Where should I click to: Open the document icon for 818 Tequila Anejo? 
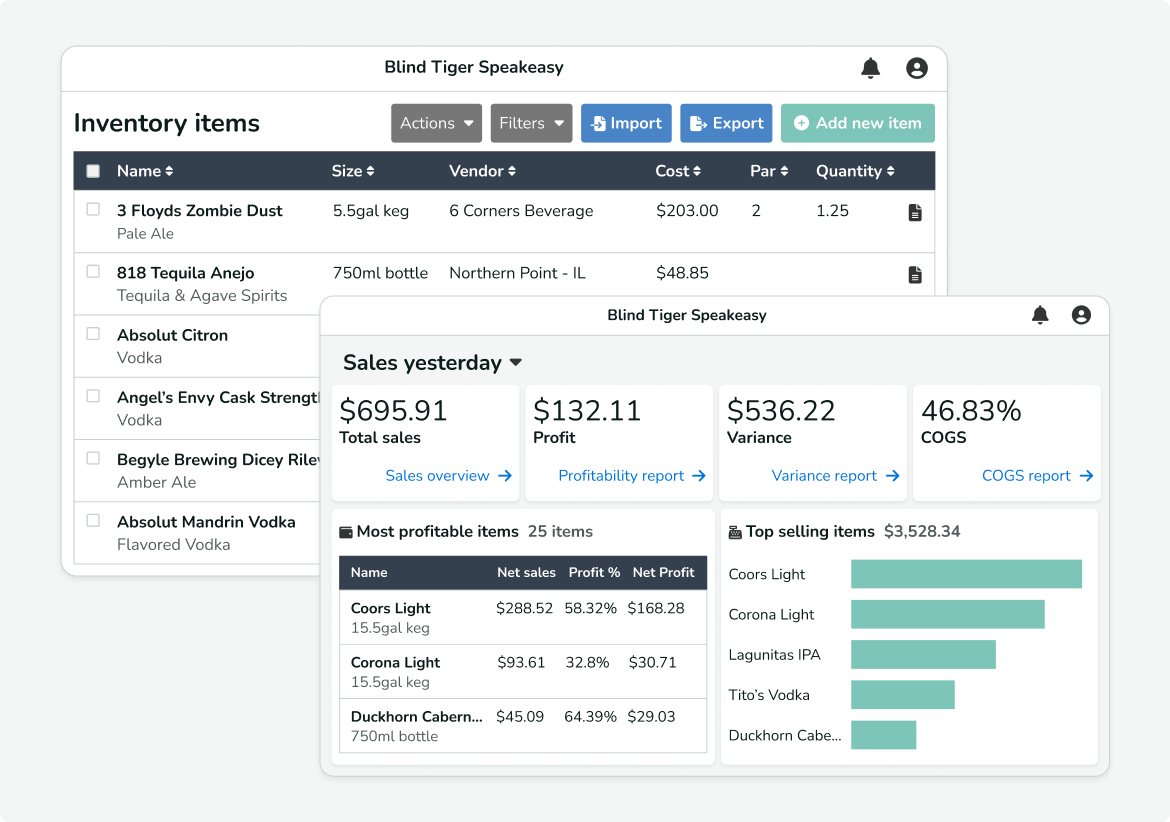tap(915, 274)
